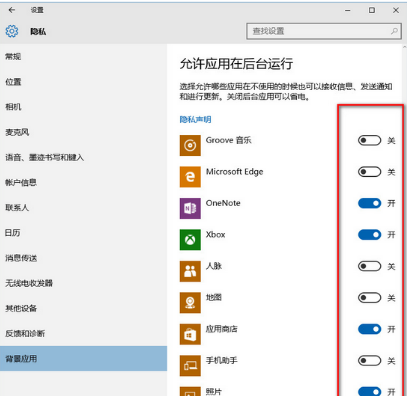Image resolution: width=407 pixels, height=396 pixels.
Task: Click the search magnifier icon
Action: (394, 31)
